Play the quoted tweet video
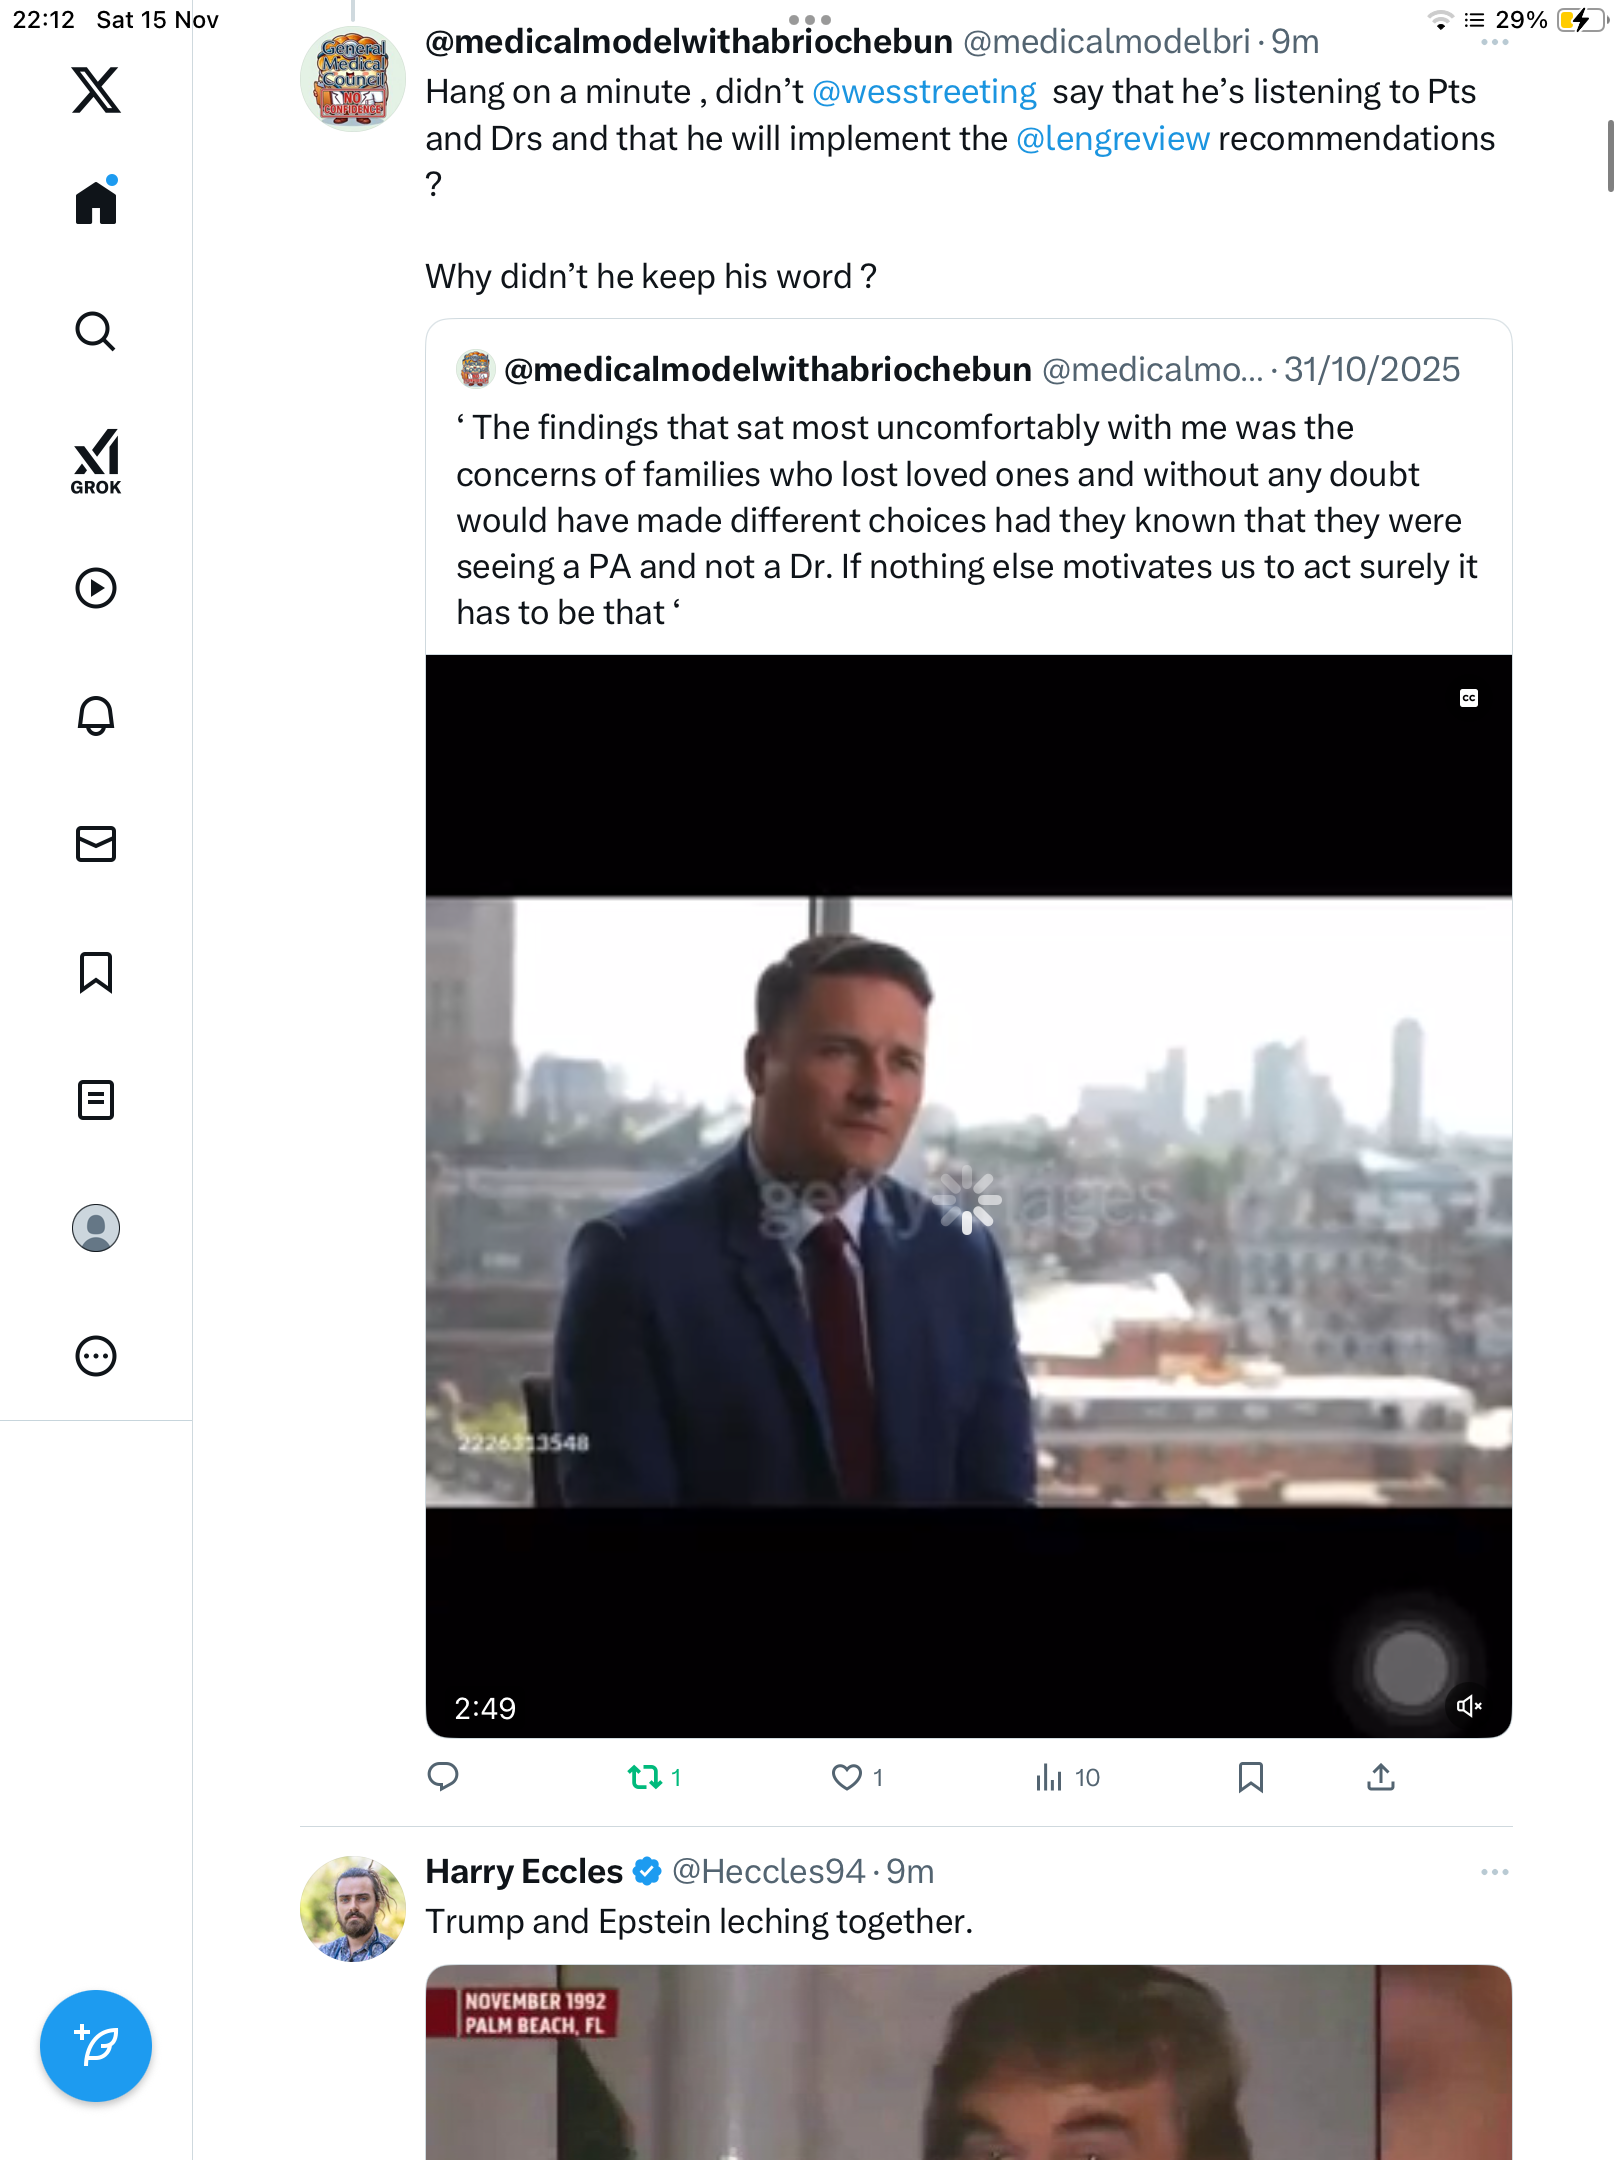This screenshot has width=1620, height=2160. pyautogui.click(x=968, y=1198)
